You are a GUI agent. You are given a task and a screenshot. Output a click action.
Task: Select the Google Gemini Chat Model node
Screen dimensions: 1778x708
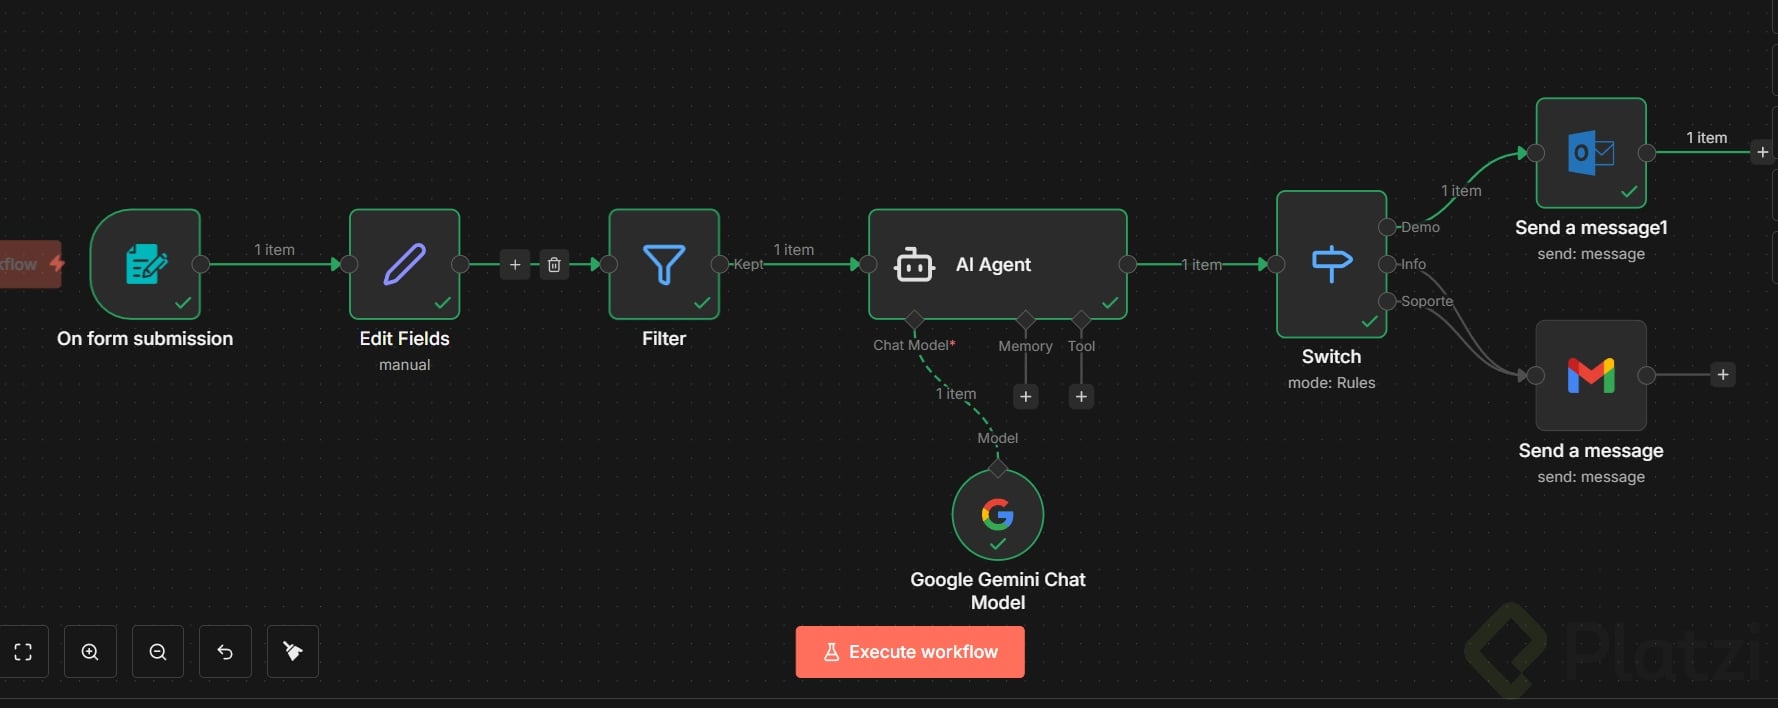click(x=998, y=514)
